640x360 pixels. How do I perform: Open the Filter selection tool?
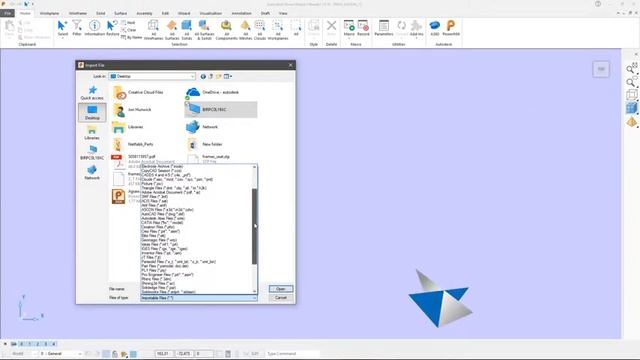coord(77,28)
